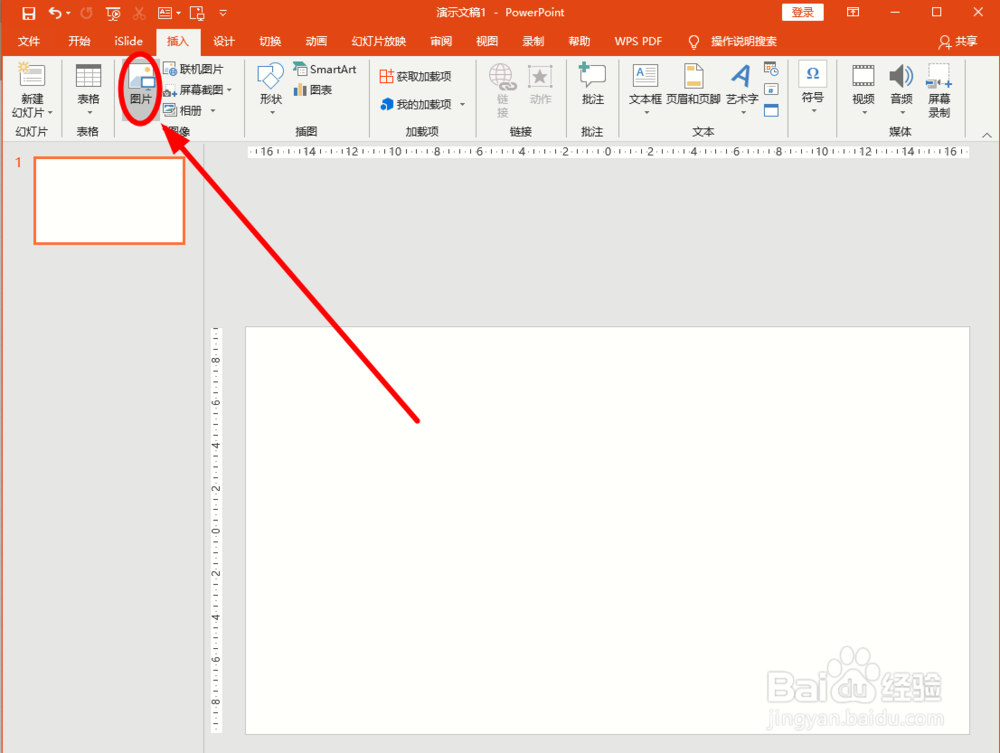Click 操作说明搜索 search box
Screen dimensions: 1000x753
[744, 41]
